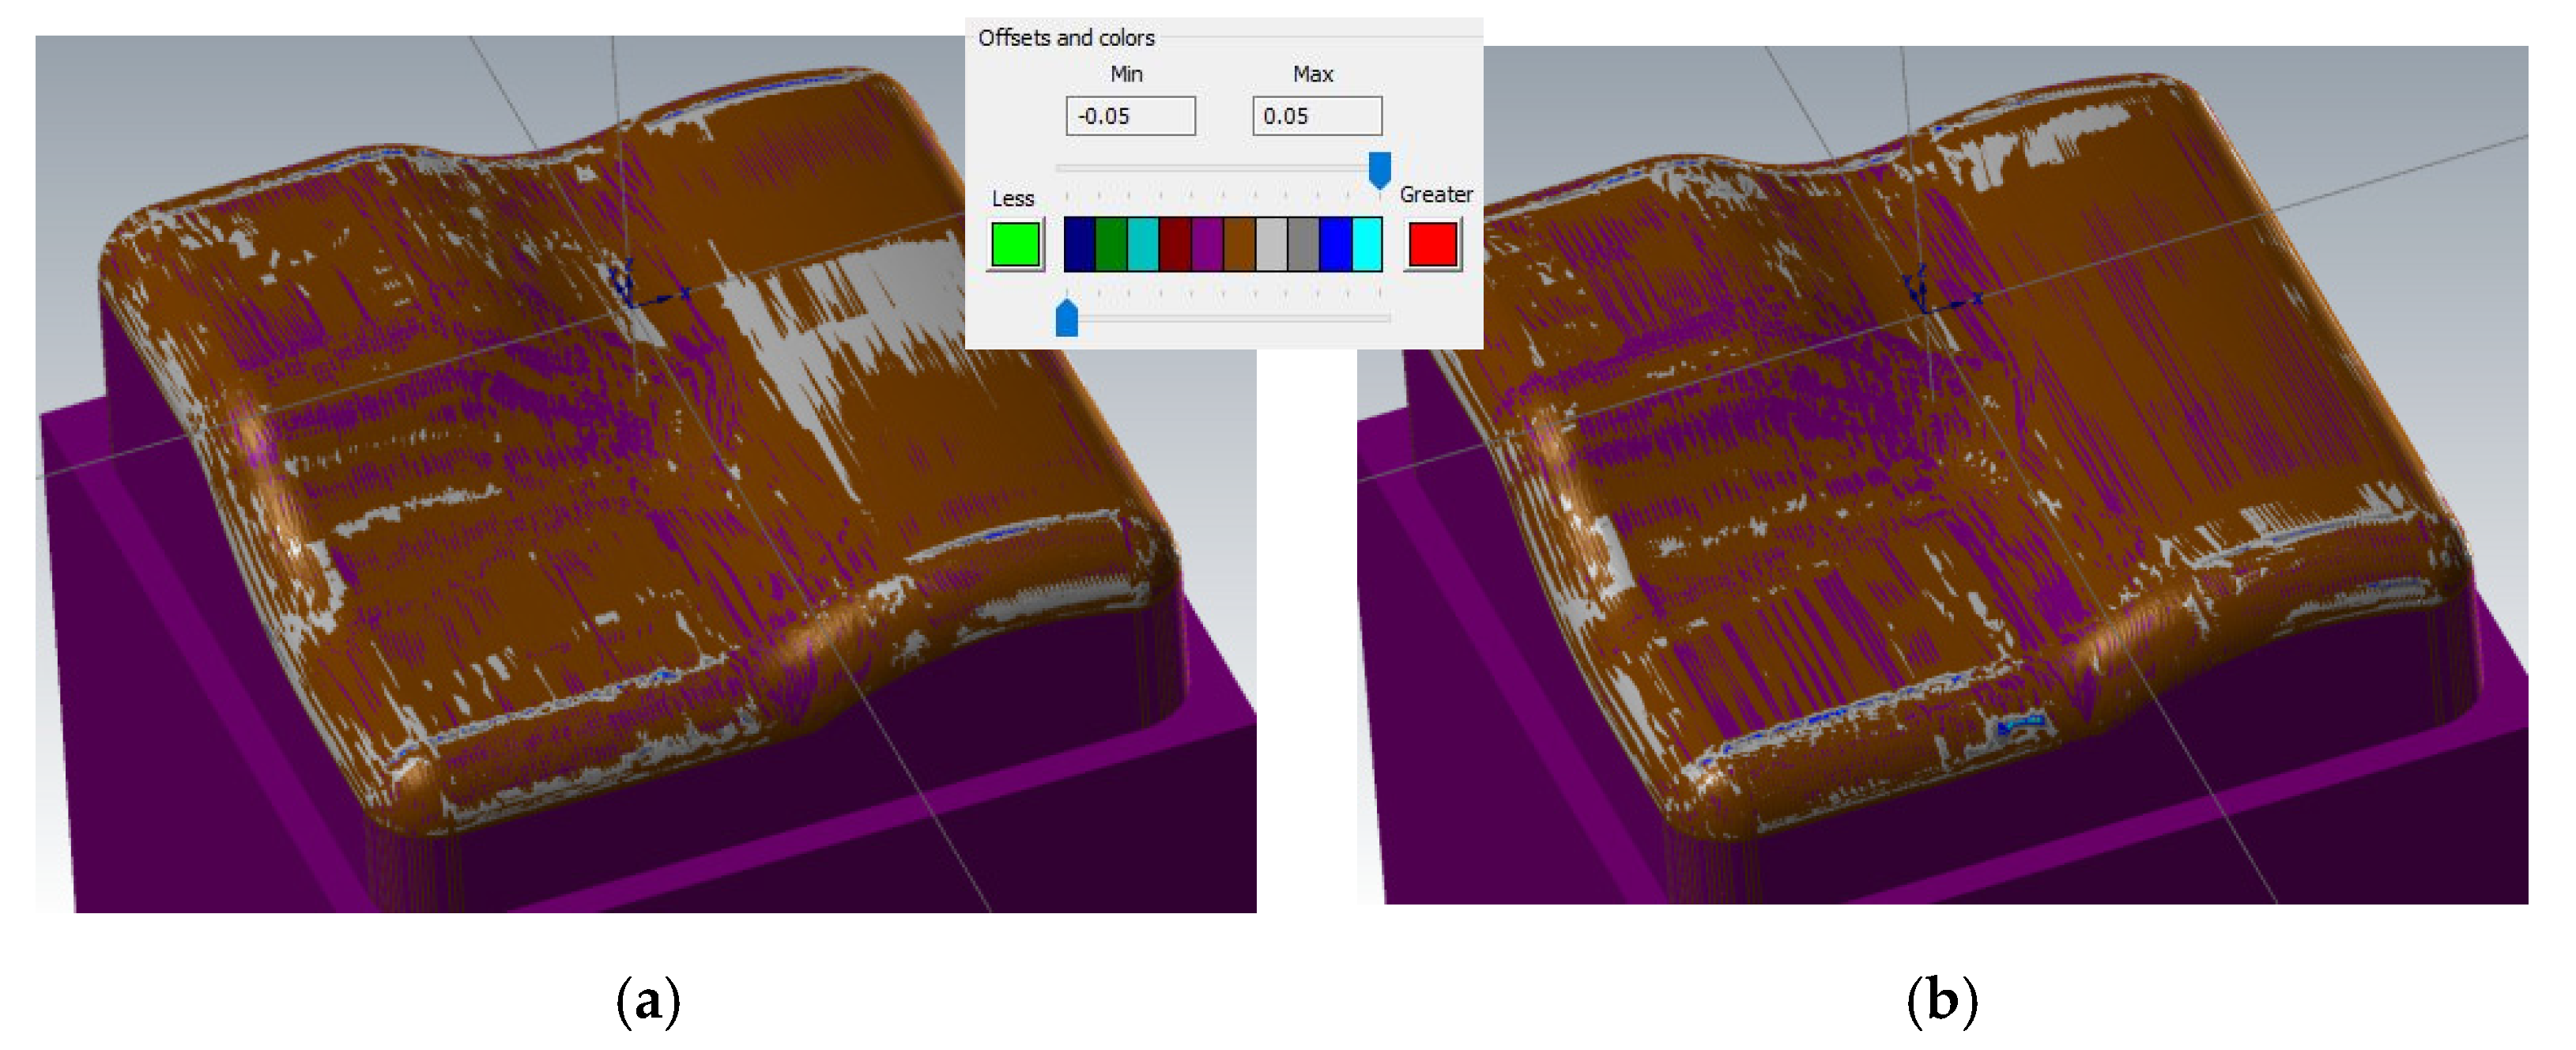
Task: Click the lower range slider handle
Action: (x=1067, y=318)
